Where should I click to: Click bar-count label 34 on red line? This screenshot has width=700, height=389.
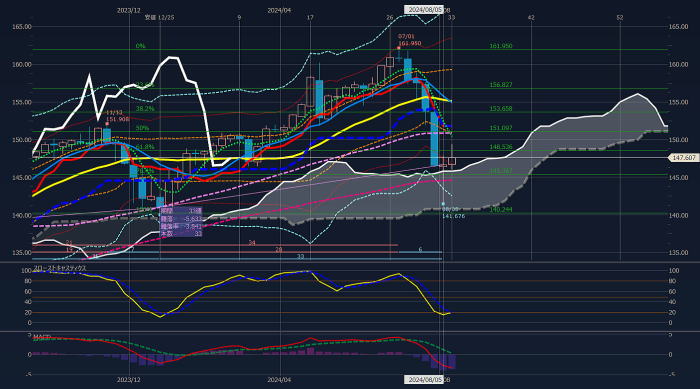click(252, 243)
